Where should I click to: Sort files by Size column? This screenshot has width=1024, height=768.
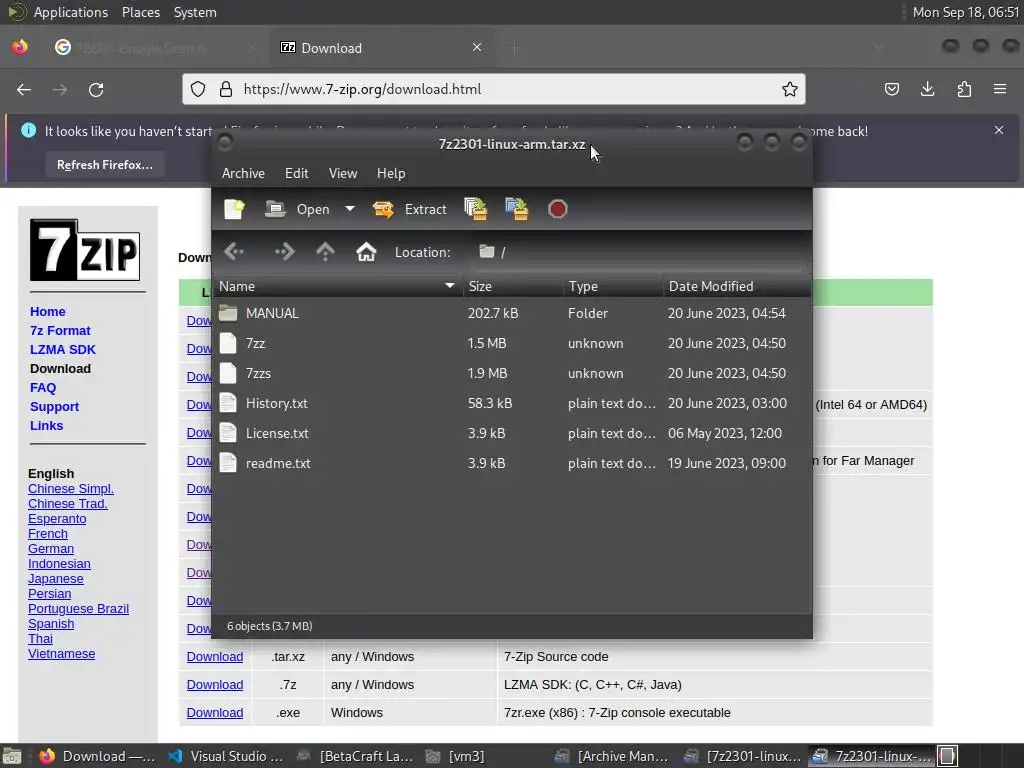(x=513, y=286)
